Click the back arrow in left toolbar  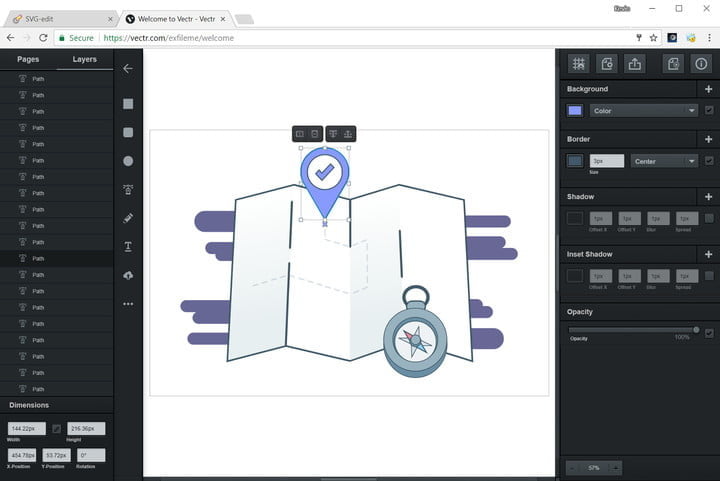(x=128, y=69)
